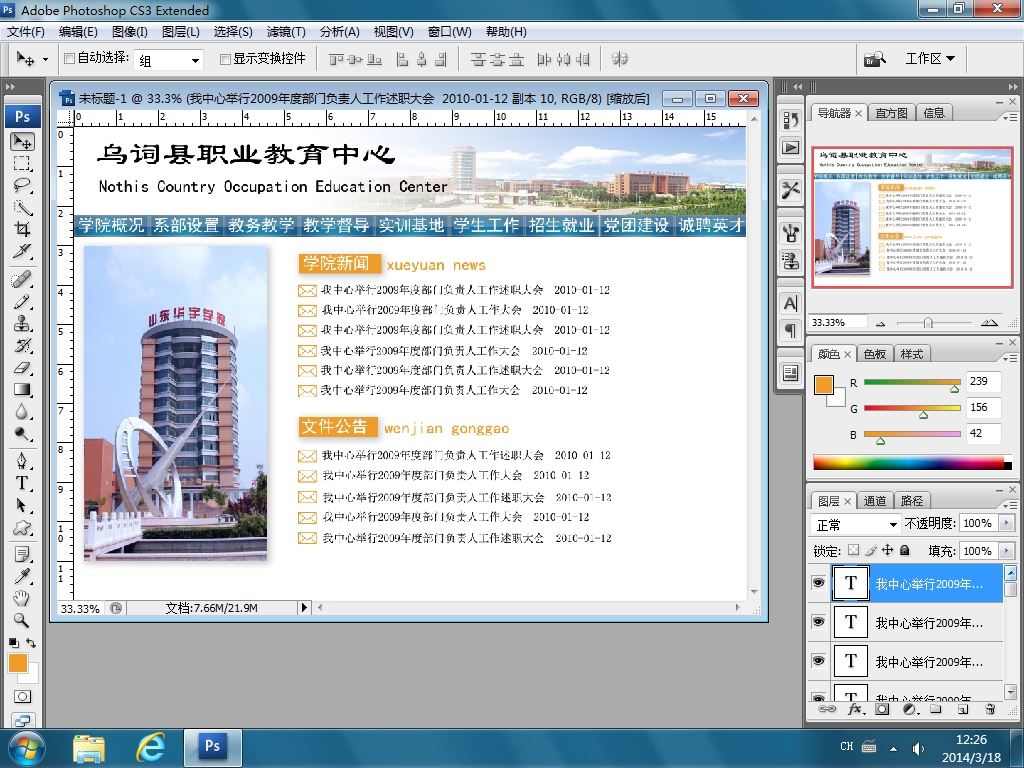Select the Healing Brush tool
Viewport: 1024px width, 768px height.
22,280
